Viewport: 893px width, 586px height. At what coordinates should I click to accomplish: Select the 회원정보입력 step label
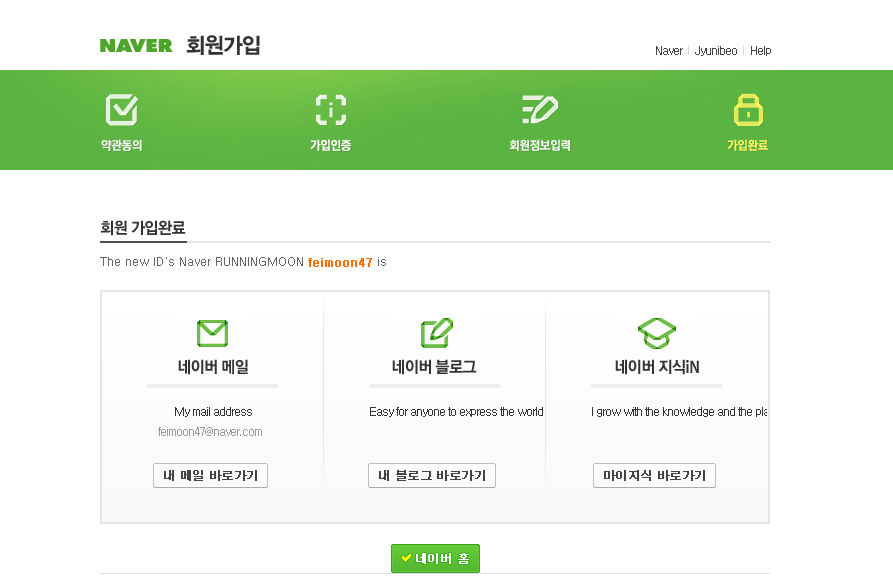540,145
